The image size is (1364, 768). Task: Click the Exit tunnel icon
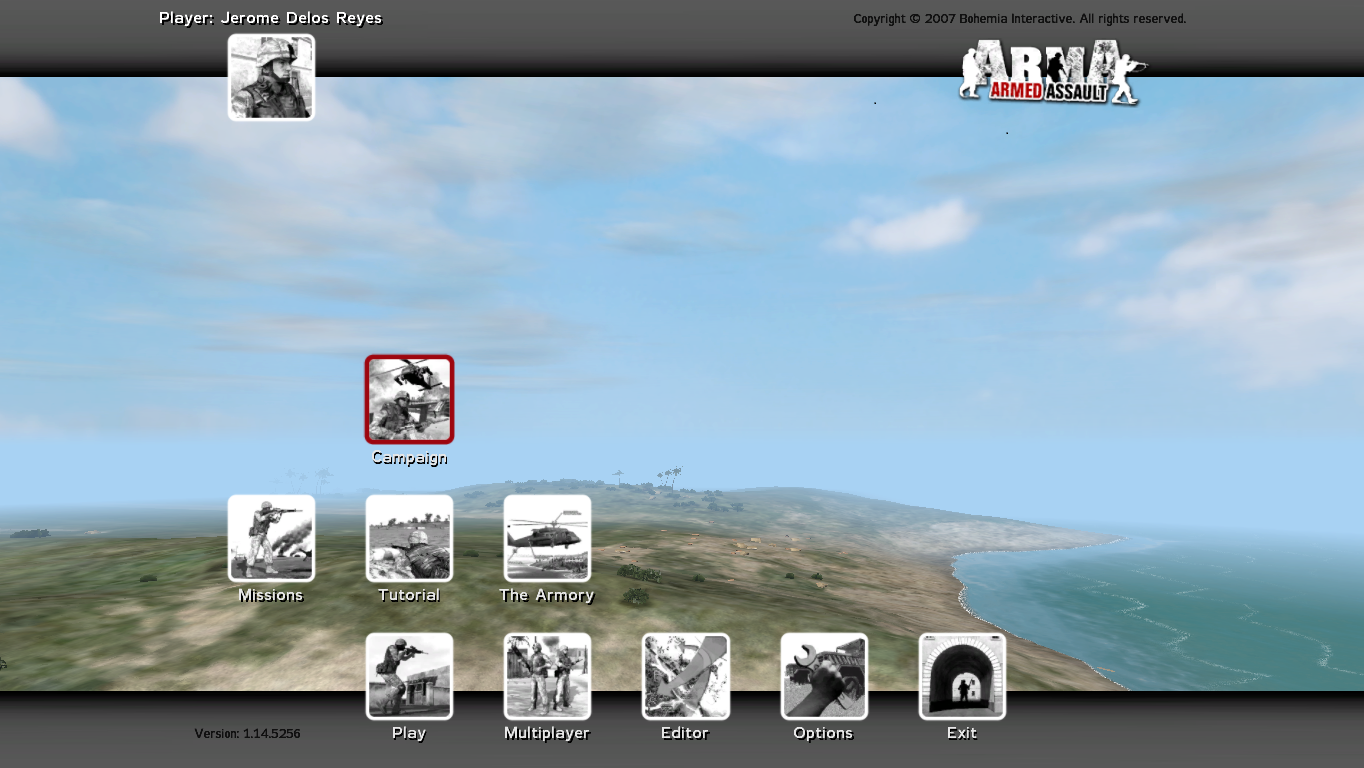[962, 676]
